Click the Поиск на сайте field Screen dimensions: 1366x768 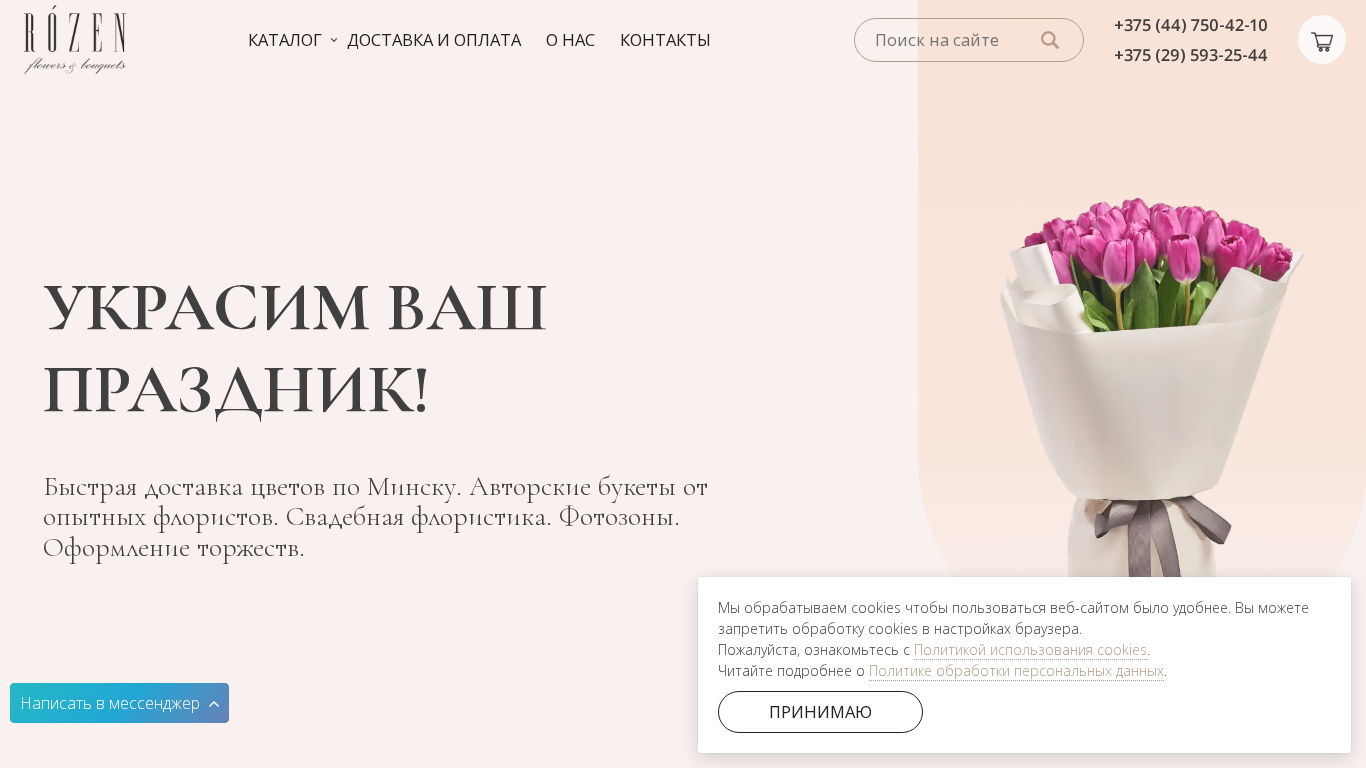950,40
